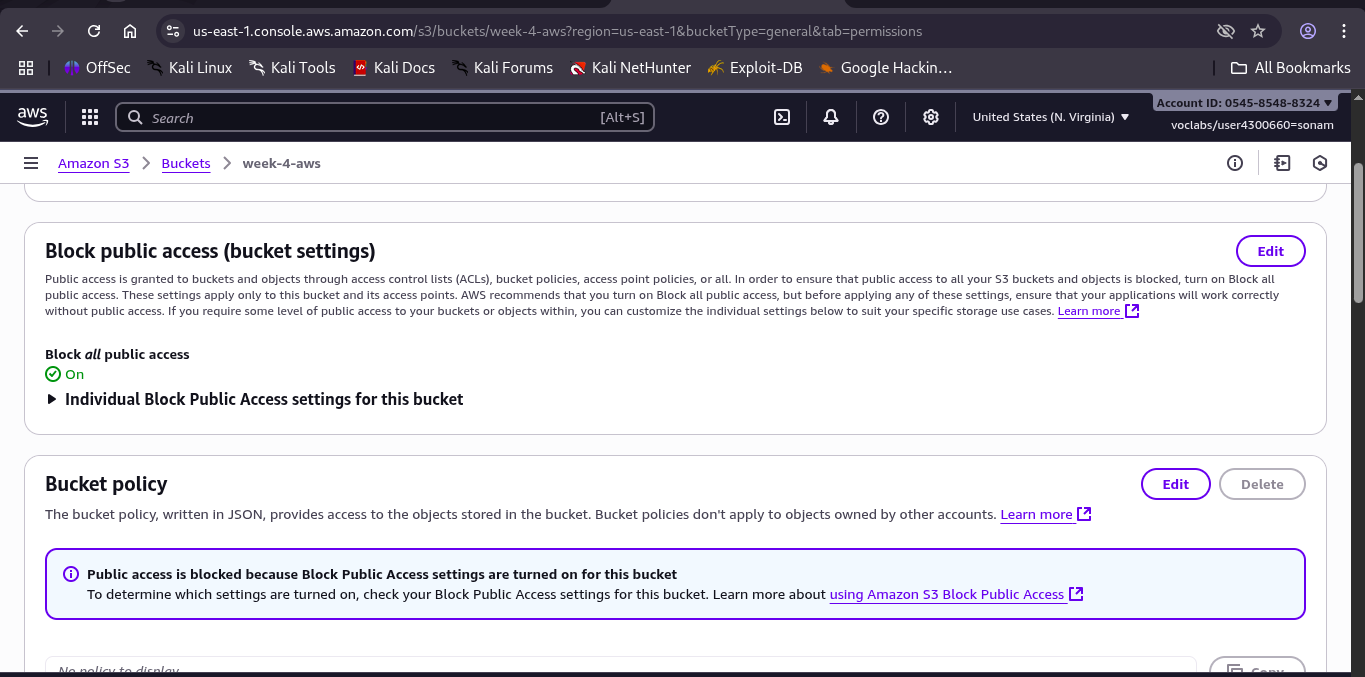Open using Amazon S3 Block Public Access link
The height and width of the screenshot is (677, 1365).
point(956,594)
